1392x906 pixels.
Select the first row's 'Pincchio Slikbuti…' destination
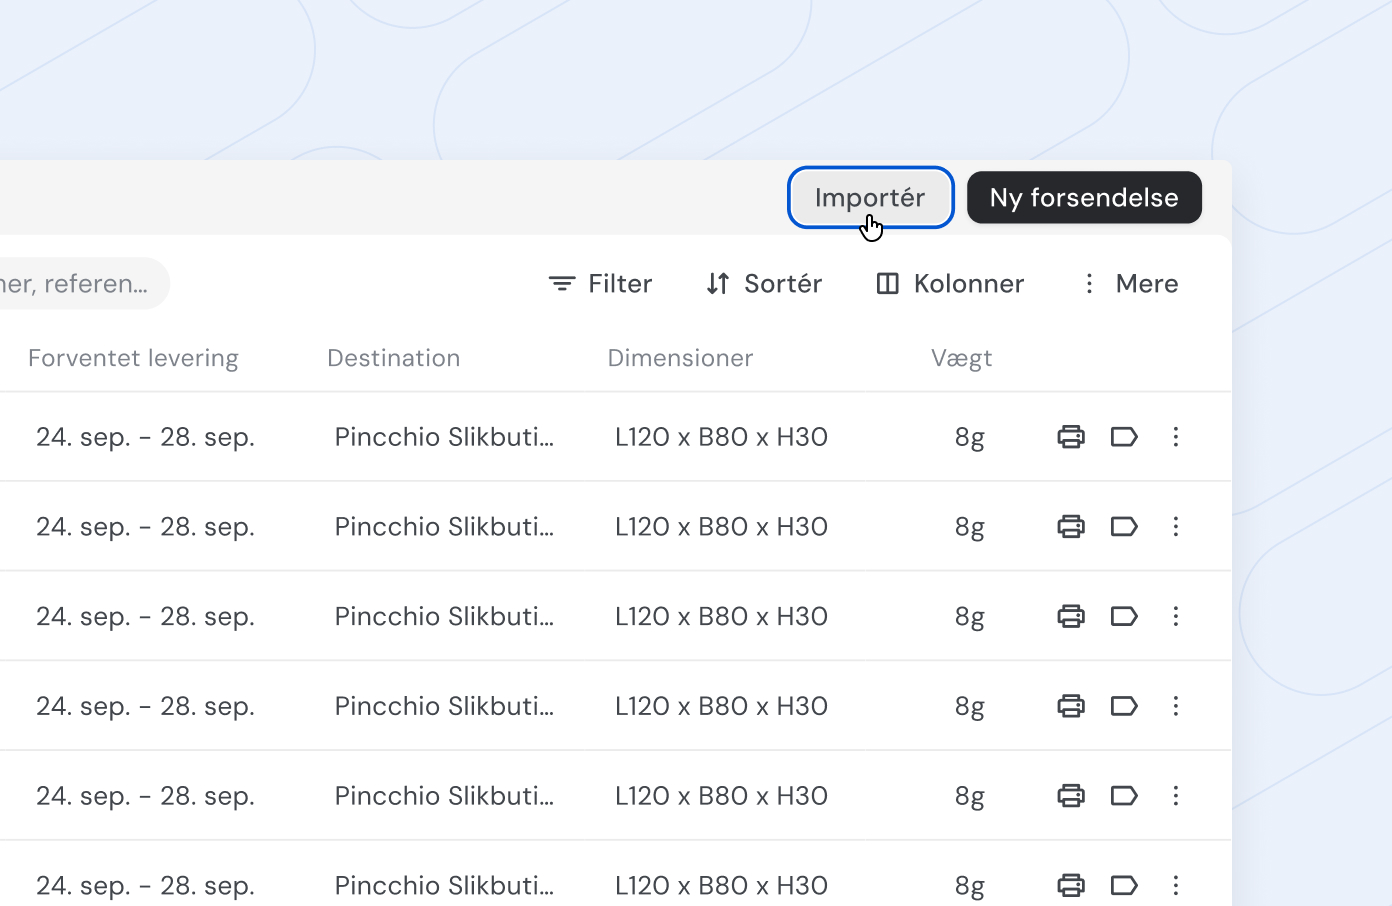coord(444,437)
